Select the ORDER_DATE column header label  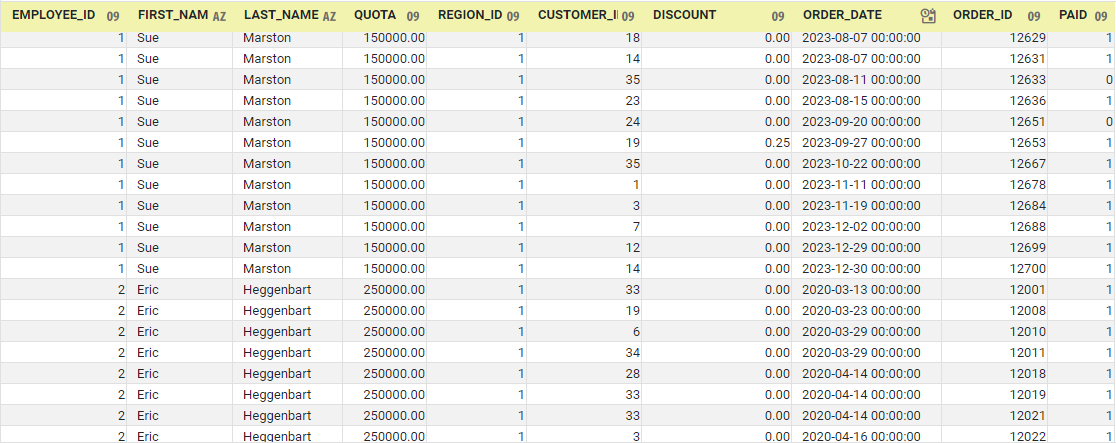point(842,15)
